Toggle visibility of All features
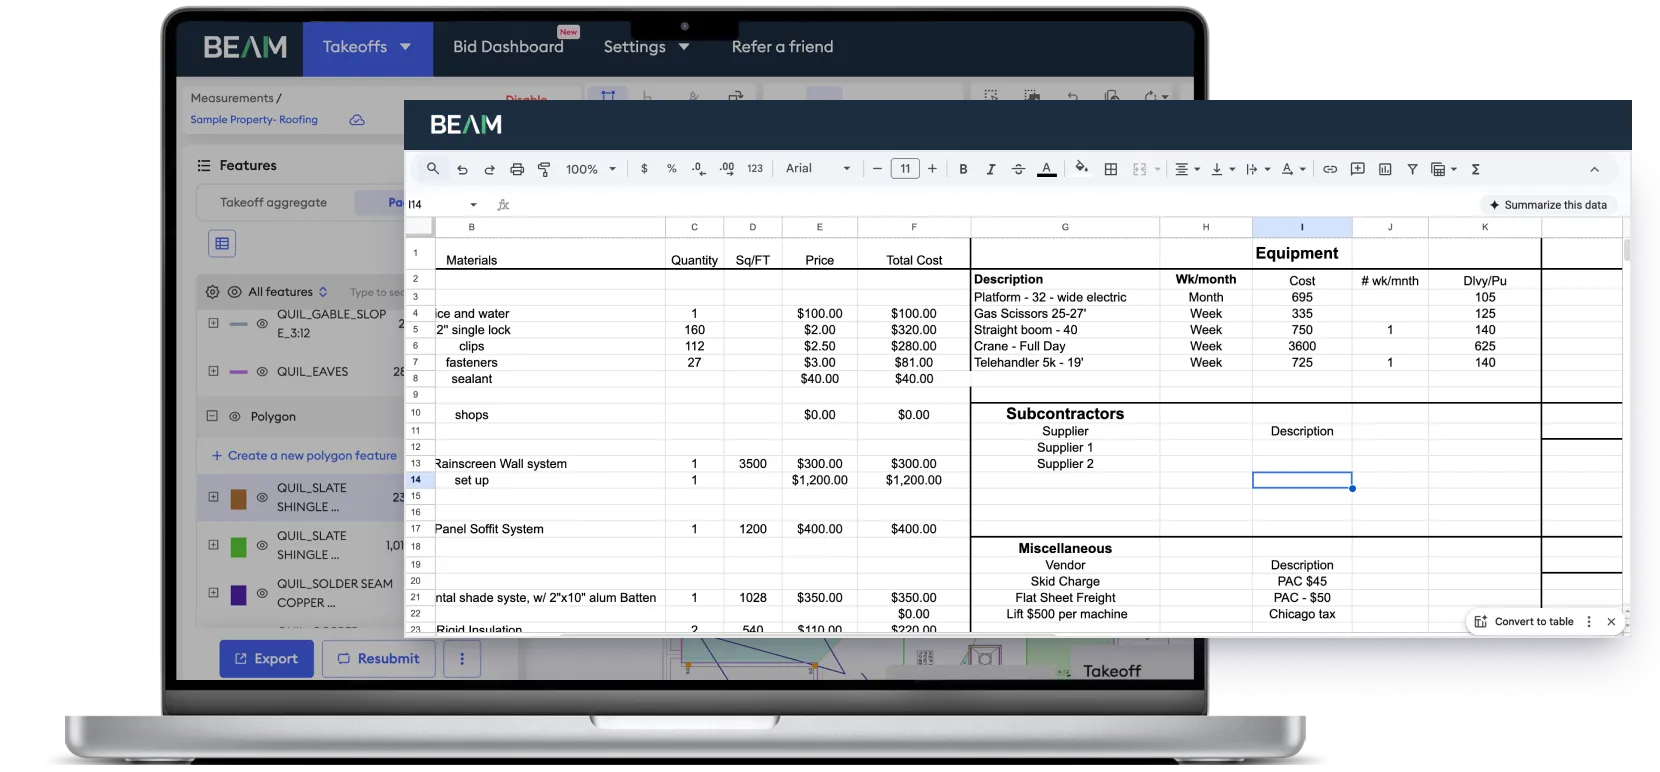Viewport: 1660px width, 772px height. (234, 292)
